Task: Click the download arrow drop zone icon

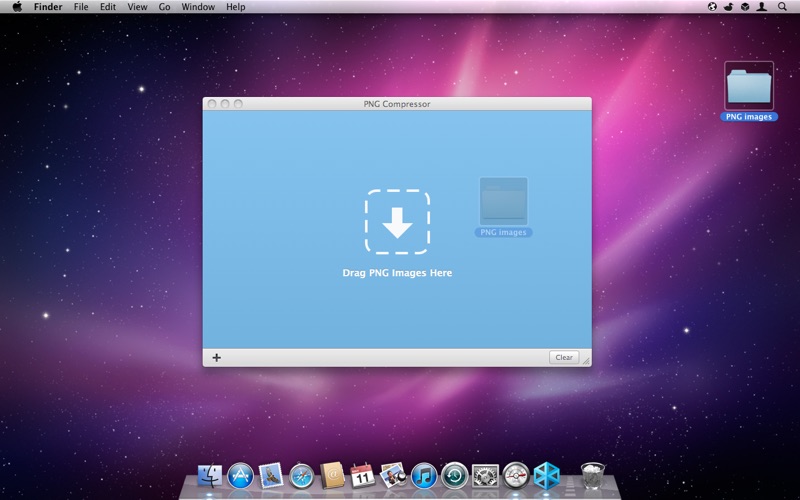Action: 397,222
